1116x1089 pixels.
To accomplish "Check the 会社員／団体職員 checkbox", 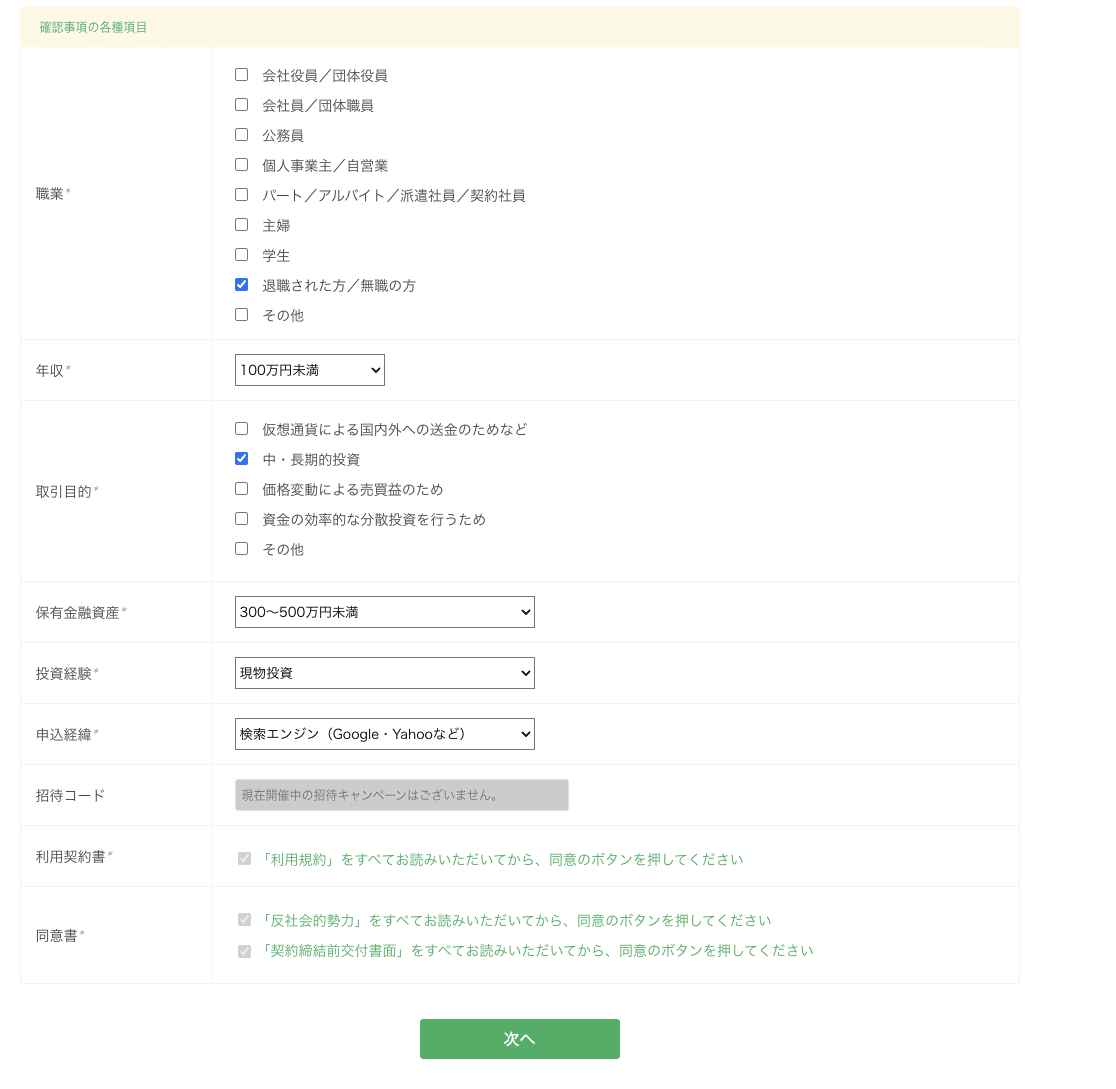I will tap(241, 104).
